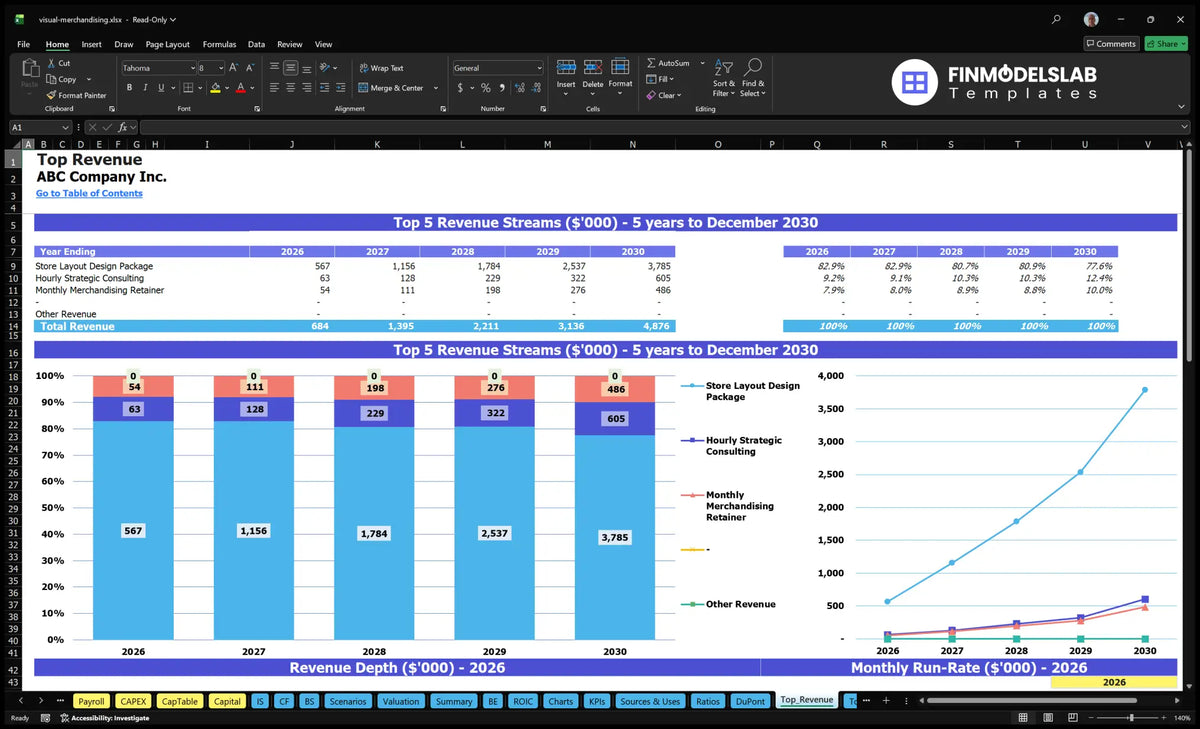Image resolution: width=1200 pixels, height=729 pixels.
Task: Toggle Italic formatting
Action: point(145,88)
